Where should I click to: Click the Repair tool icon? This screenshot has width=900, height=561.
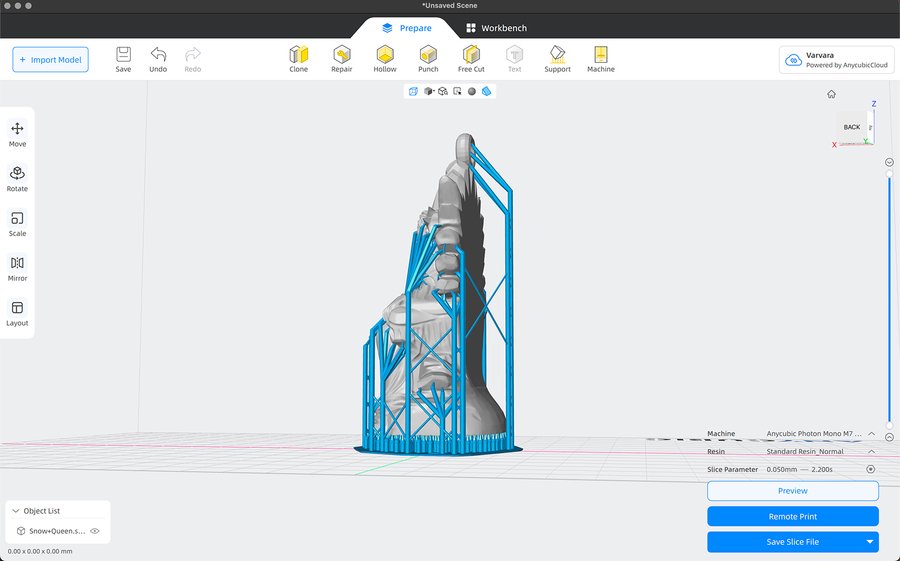point(342,59)
